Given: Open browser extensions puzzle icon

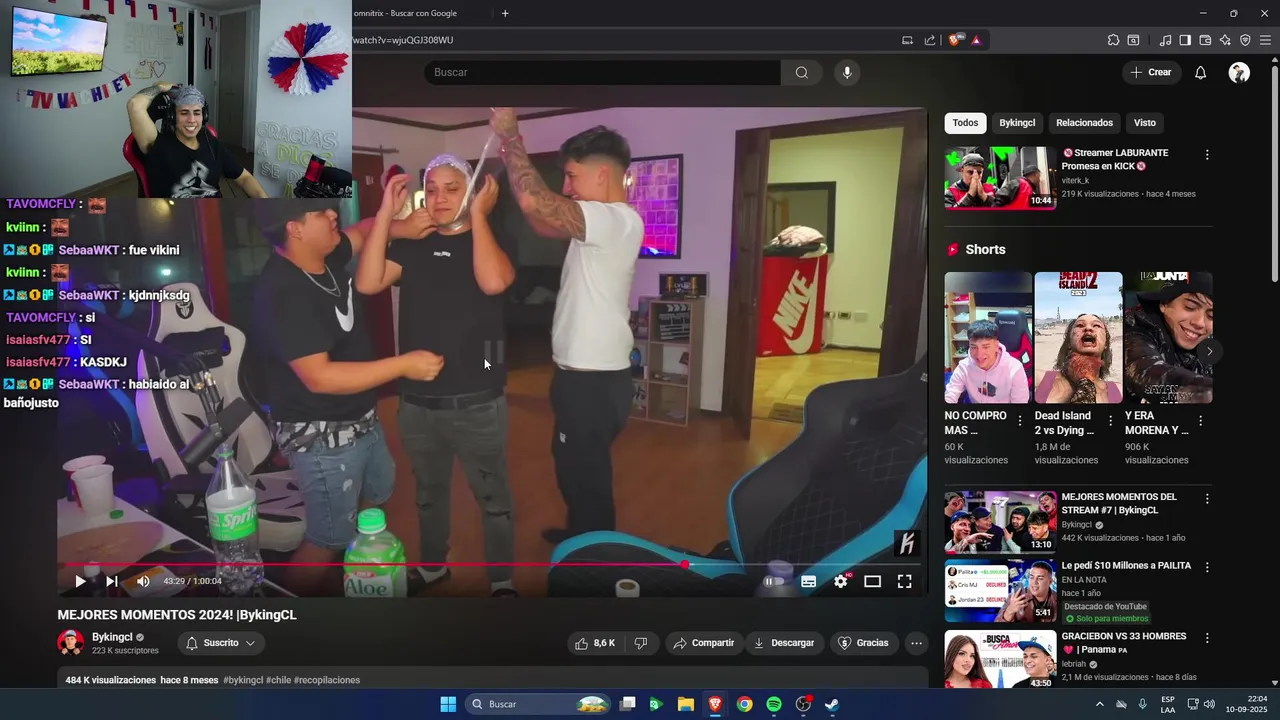Looking at the screenshot, I should tap(1113, 40).
